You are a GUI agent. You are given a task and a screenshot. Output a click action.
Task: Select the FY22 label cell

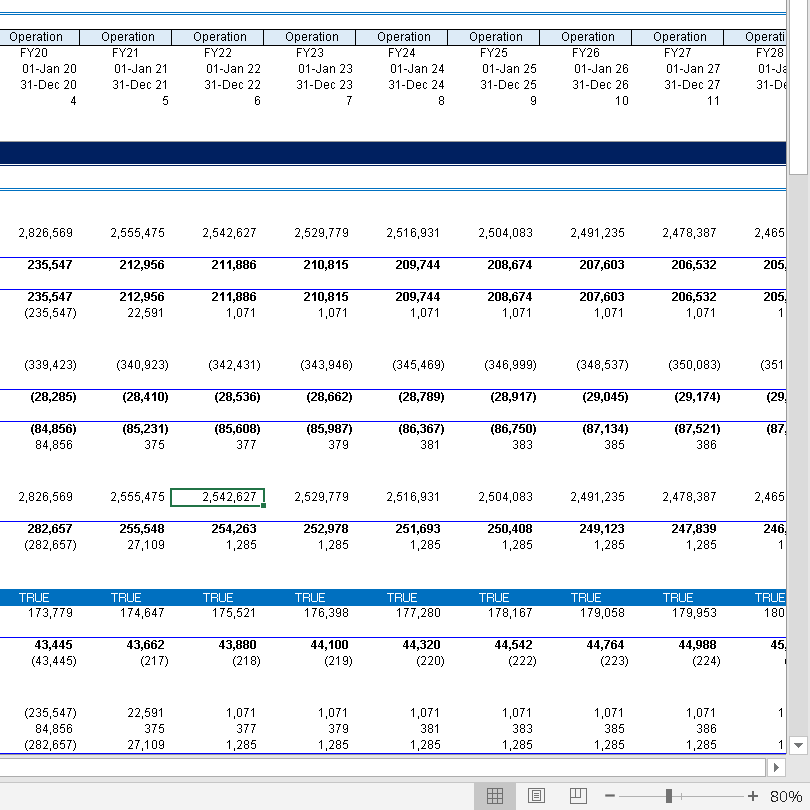click(217, 53)
